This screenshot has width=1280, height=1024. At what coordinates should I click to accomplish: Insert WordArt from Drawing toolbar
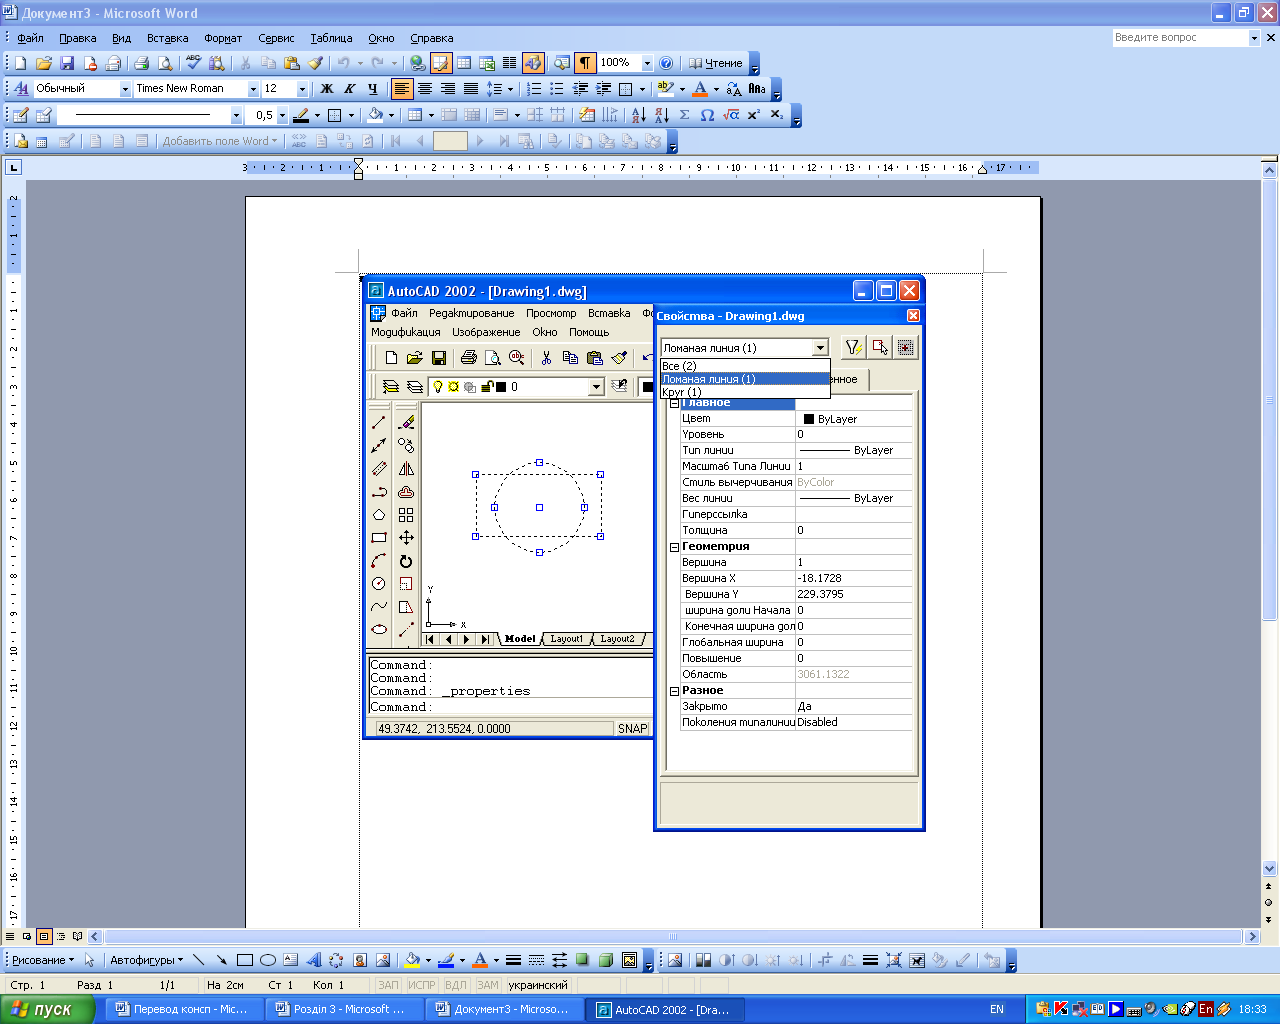[x=313, y=960]
